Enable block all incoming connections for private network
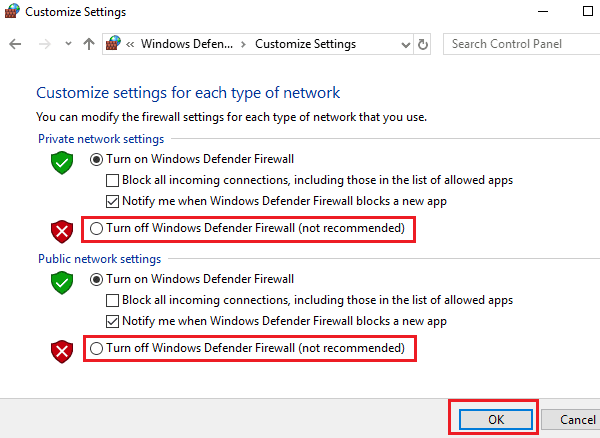Viewport: 600px width, 438px height. pyautogui.click(x=113, y=180)
